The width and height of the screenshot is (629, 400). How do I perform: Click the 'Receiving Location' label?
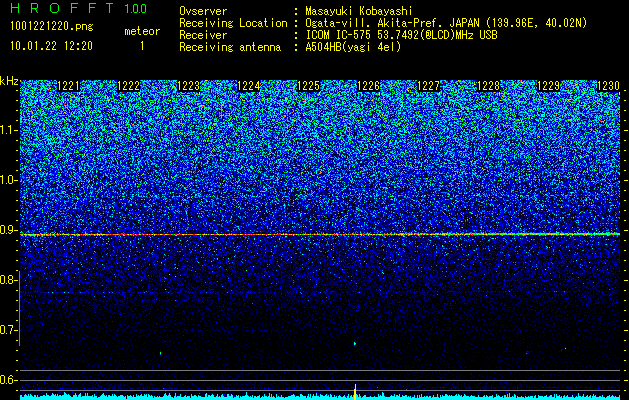tap(233, 23)
